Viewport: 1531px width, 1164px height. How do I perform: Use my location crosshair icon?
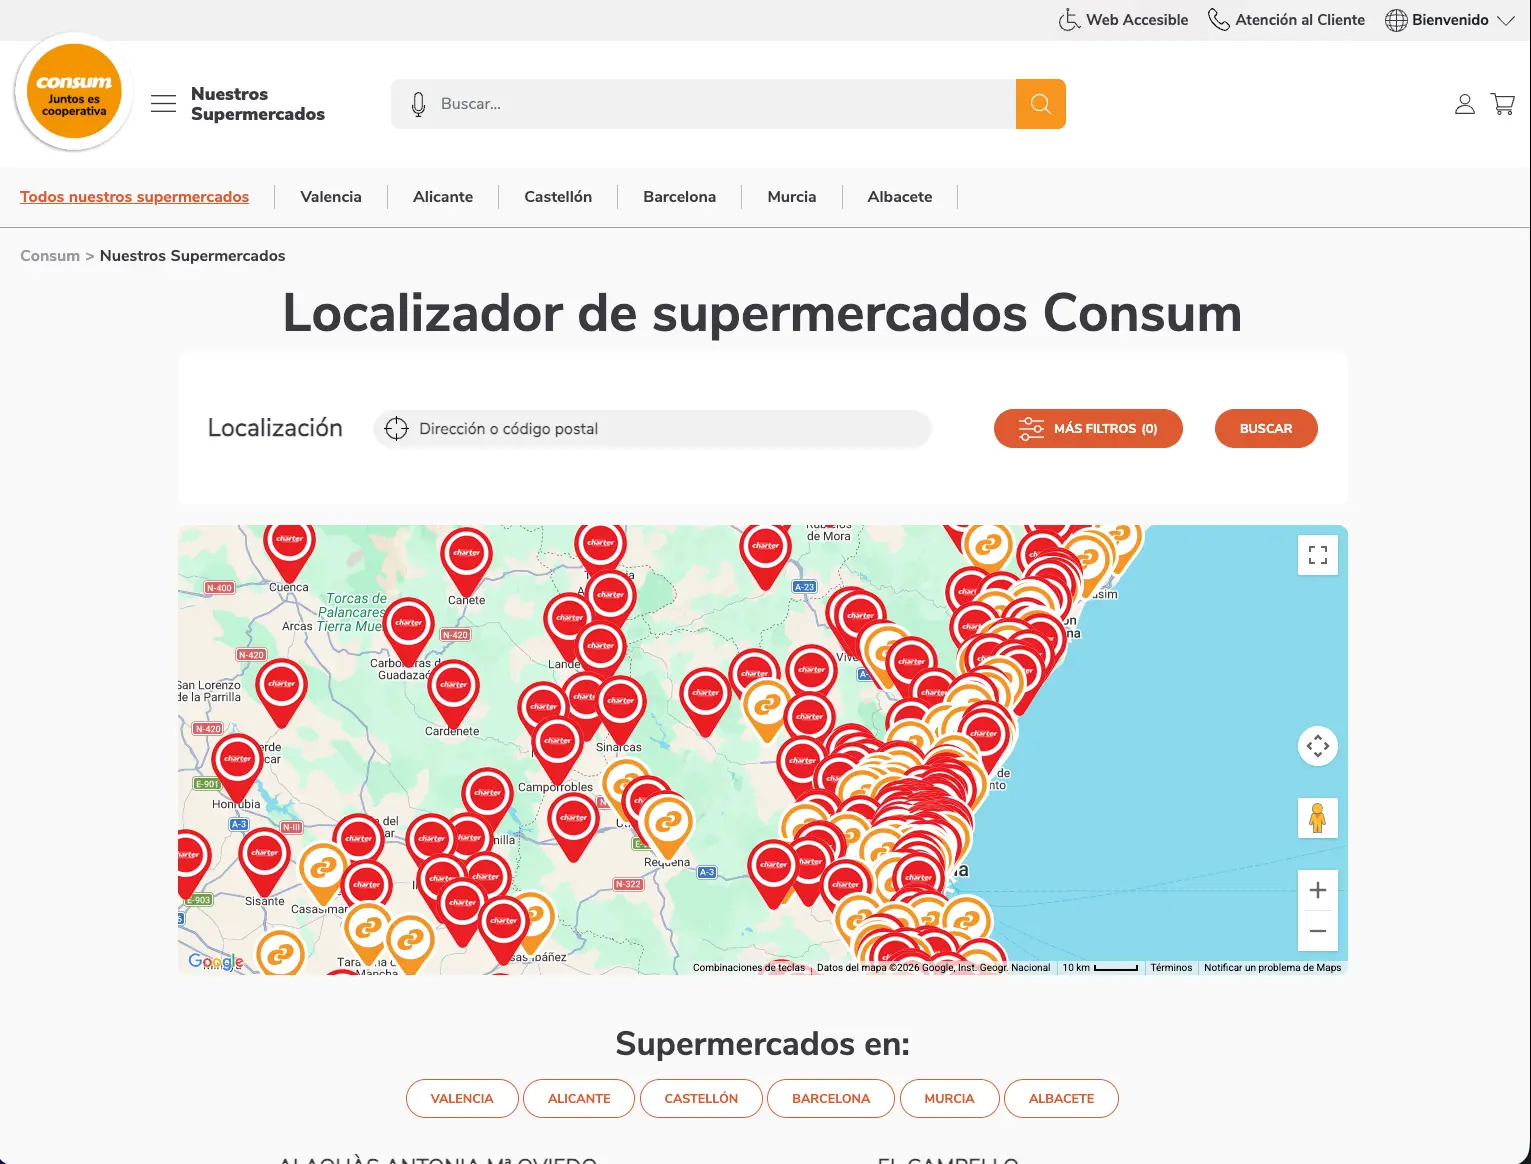coord(397,429)
